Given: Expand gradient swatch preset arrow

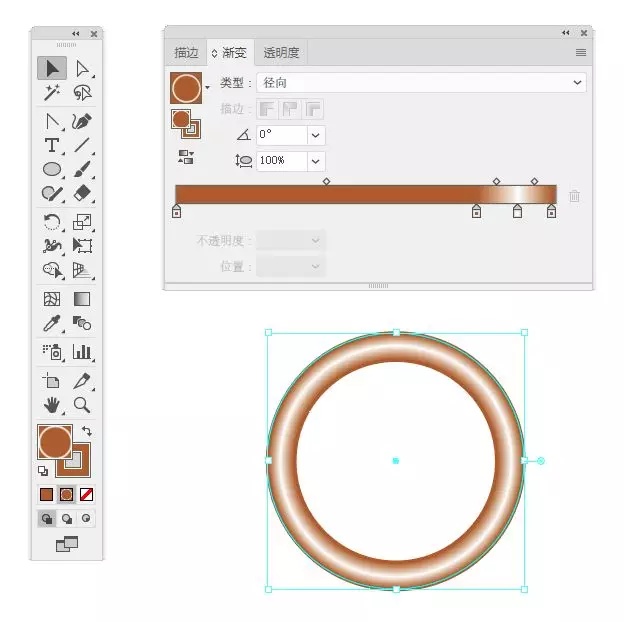Looking at the screenshot, I should point(207,87).
